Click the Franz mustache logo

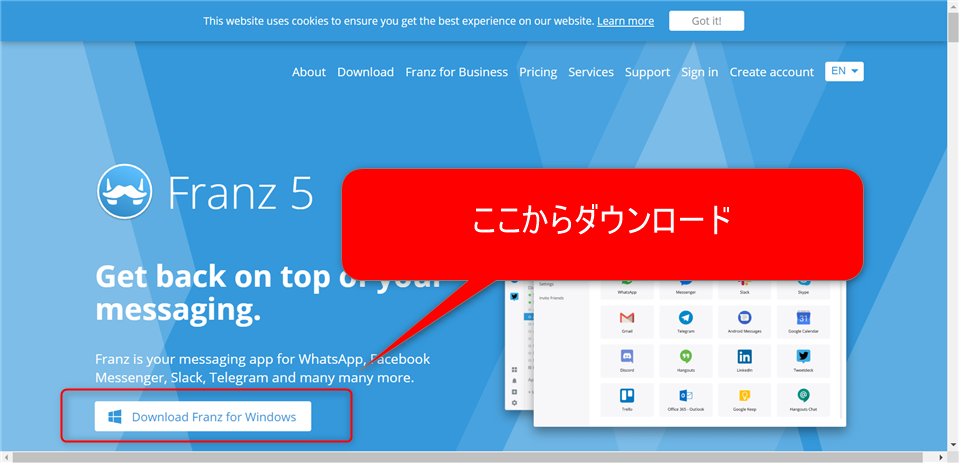[124, 191]
